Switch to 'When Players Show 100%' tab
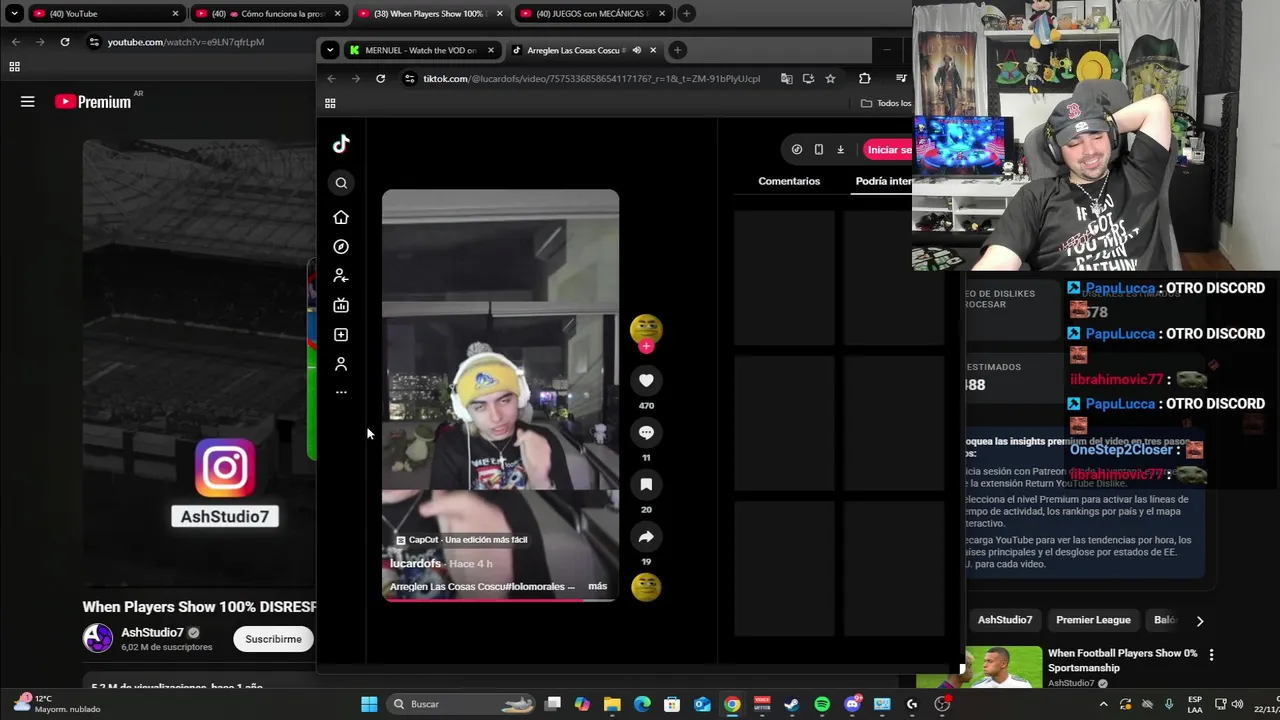1280x720 pixels. click(430, 14)
